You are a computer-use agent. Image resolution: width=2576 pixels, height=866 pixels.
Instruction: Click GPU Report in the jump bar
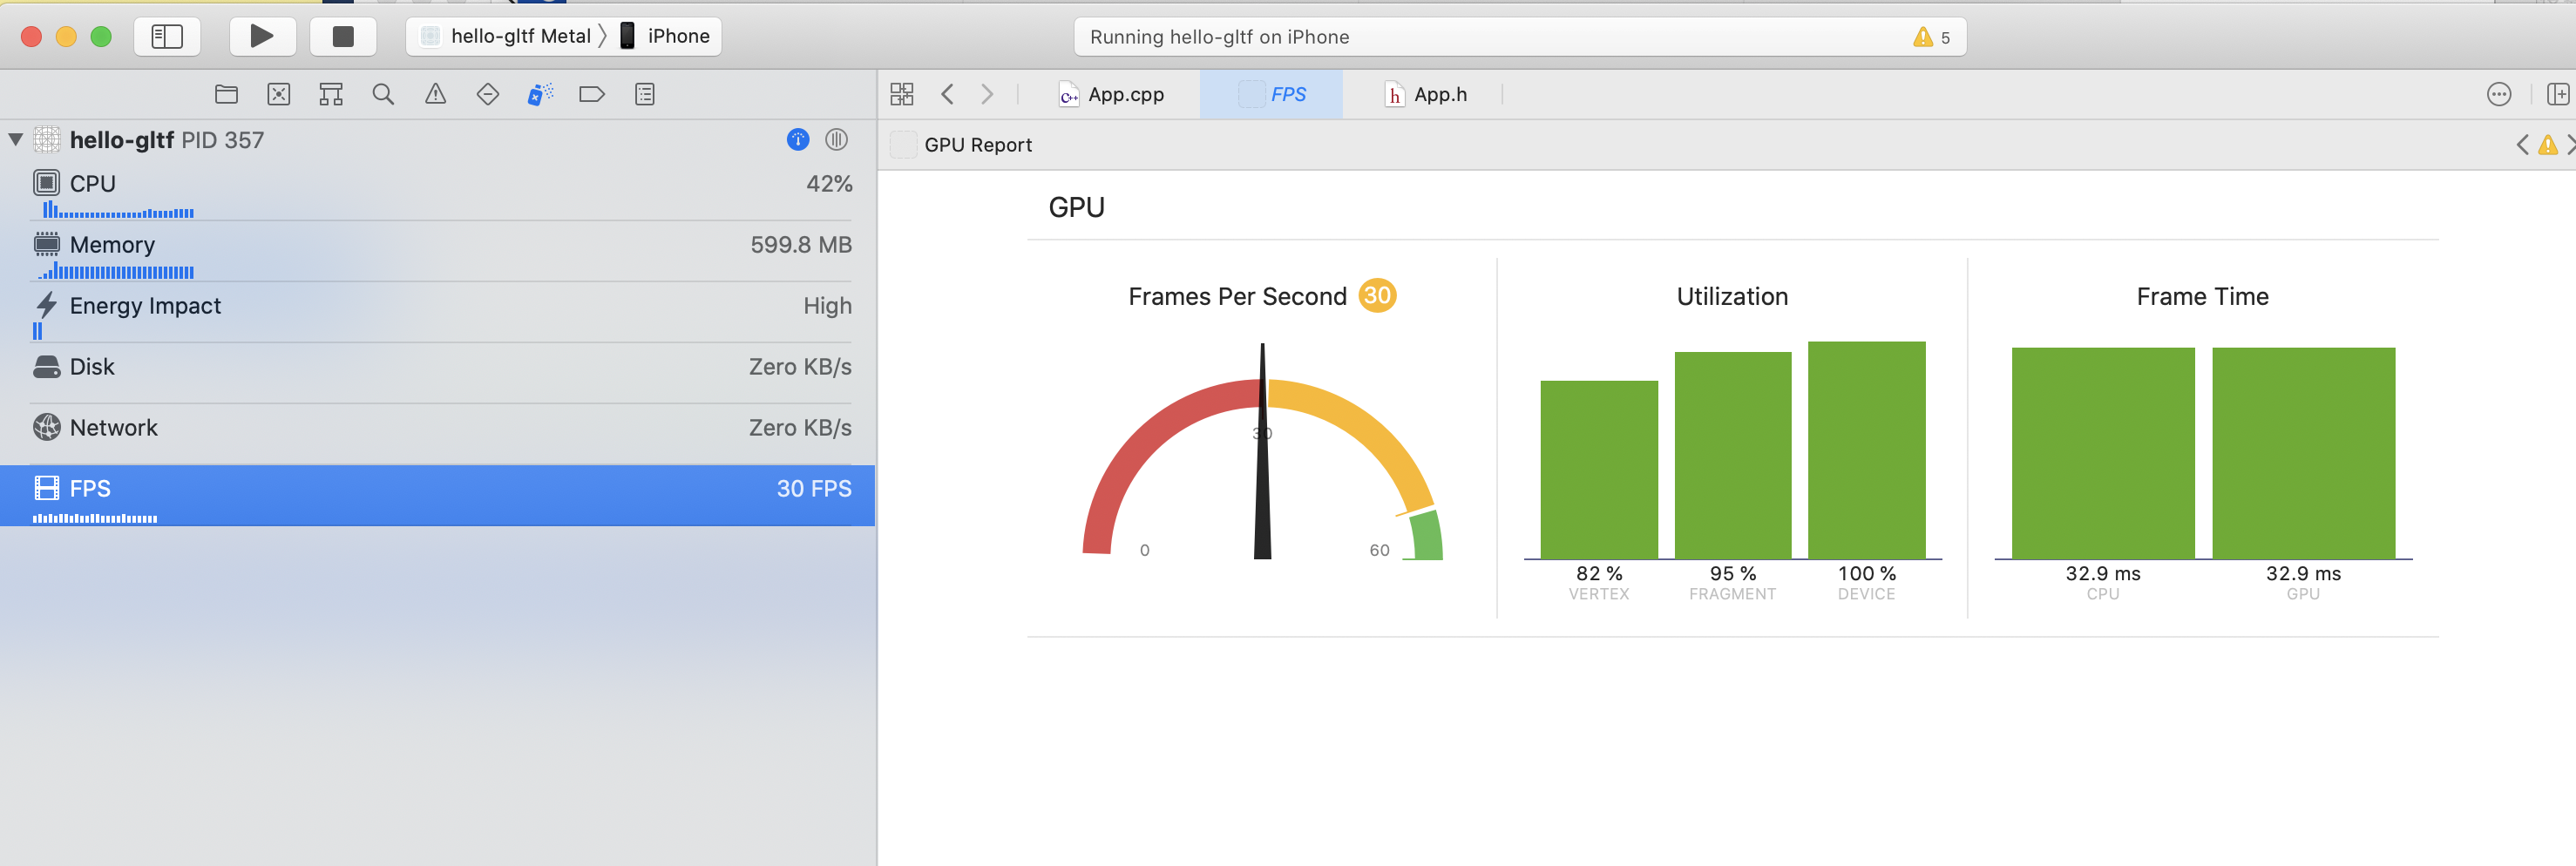point(978,145)
